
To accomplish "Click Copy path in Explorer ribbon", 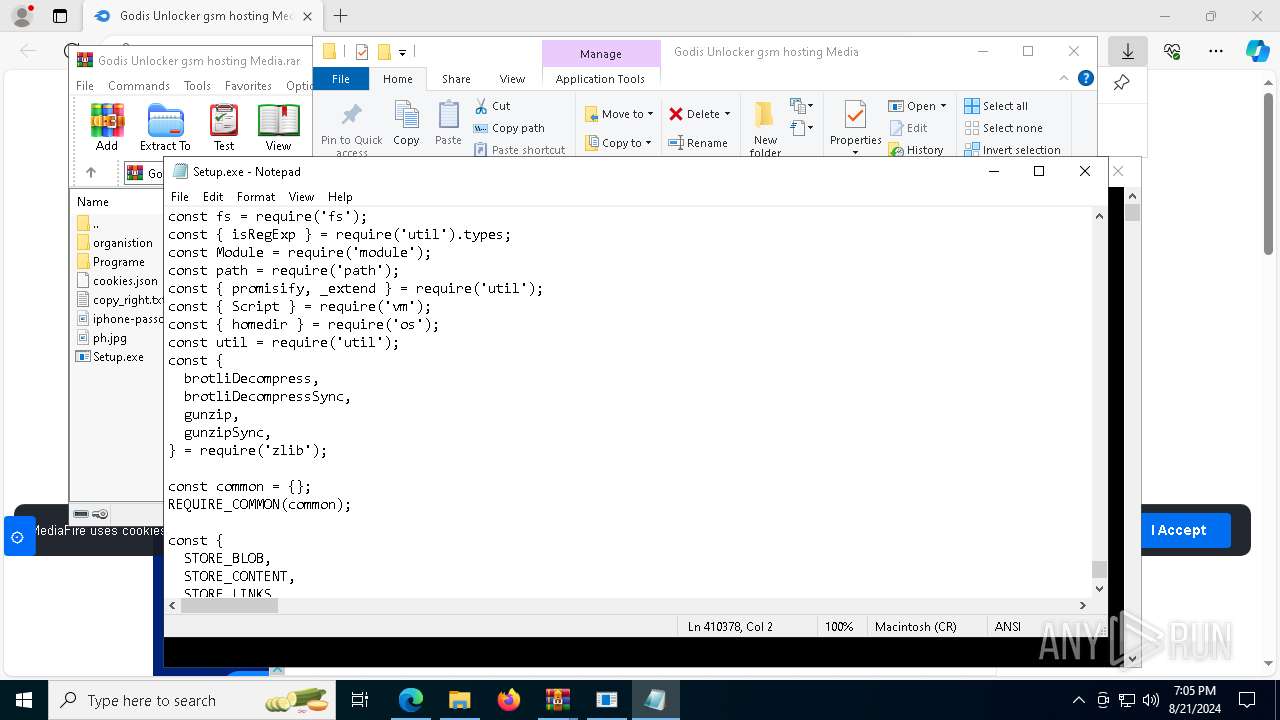I will [x=509, y=128].
